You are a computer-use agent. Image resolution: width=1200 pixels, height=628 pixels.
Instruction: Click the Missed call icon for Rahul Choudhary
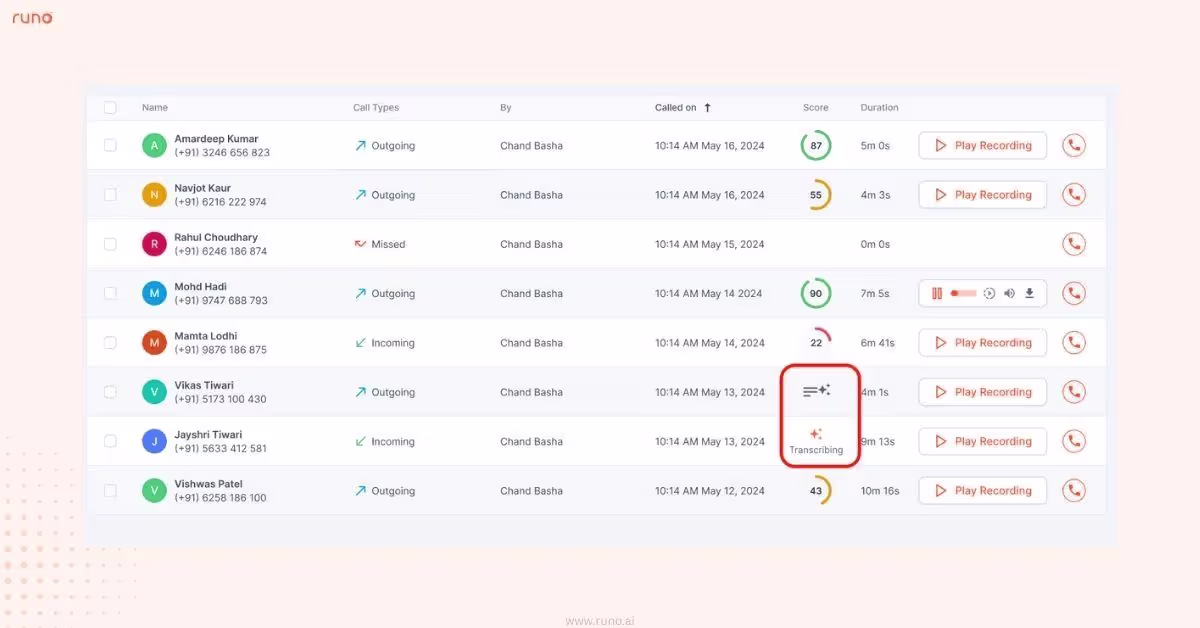click(361, 243)
